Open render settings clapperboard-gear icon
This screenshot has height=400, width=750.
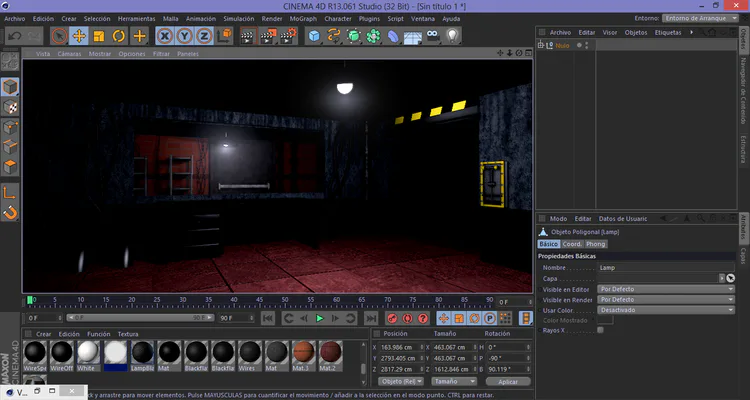[x=288, y=36]
